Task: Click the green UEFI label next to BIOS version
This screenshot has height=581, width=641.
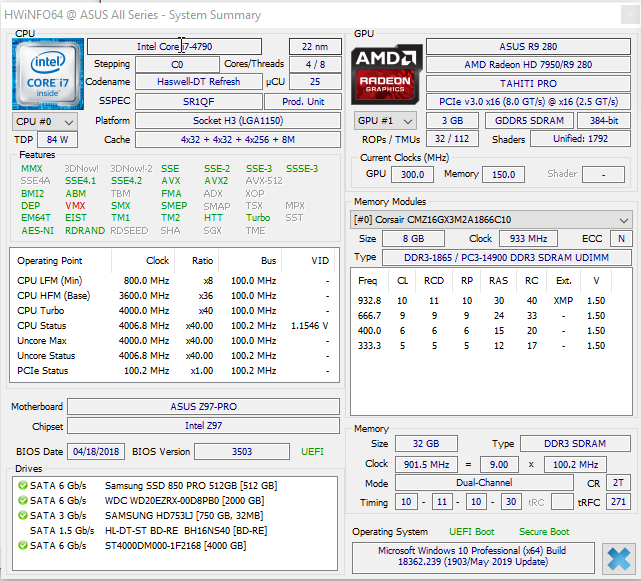Action: pos(312,452)
